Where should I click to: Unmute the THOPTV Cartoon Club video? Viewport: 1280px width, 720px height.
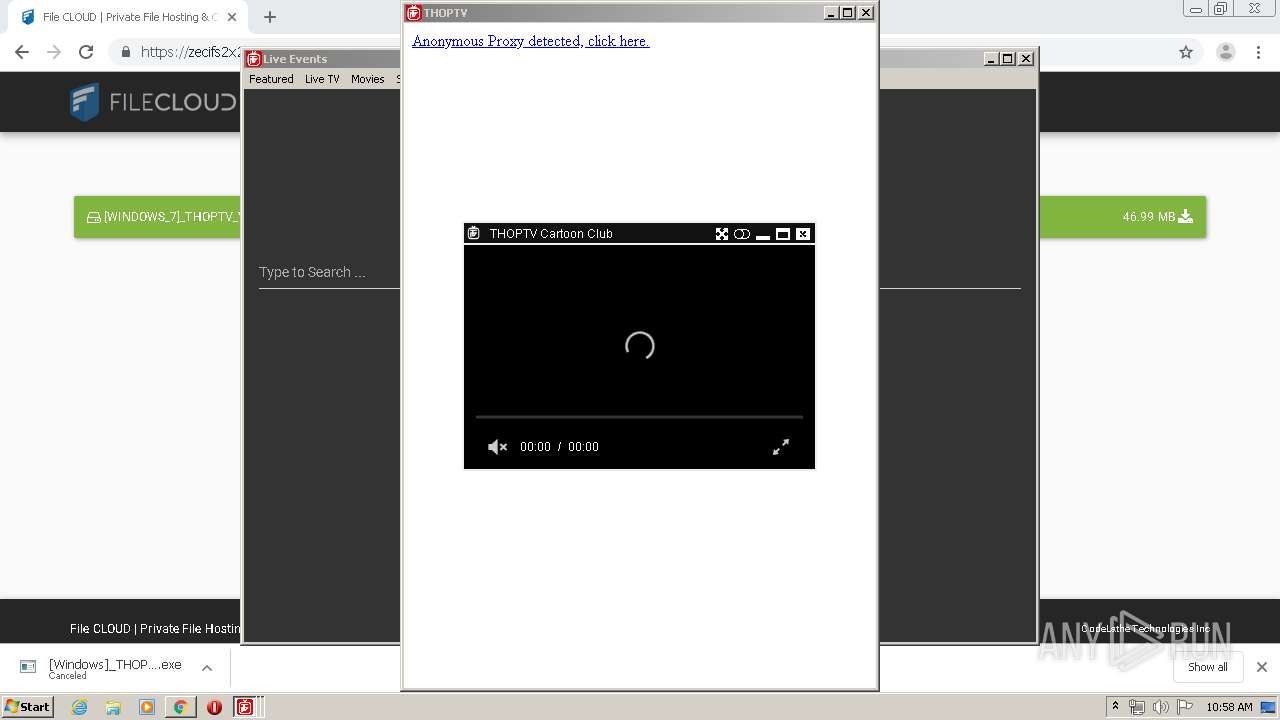(x=497, y=447)
